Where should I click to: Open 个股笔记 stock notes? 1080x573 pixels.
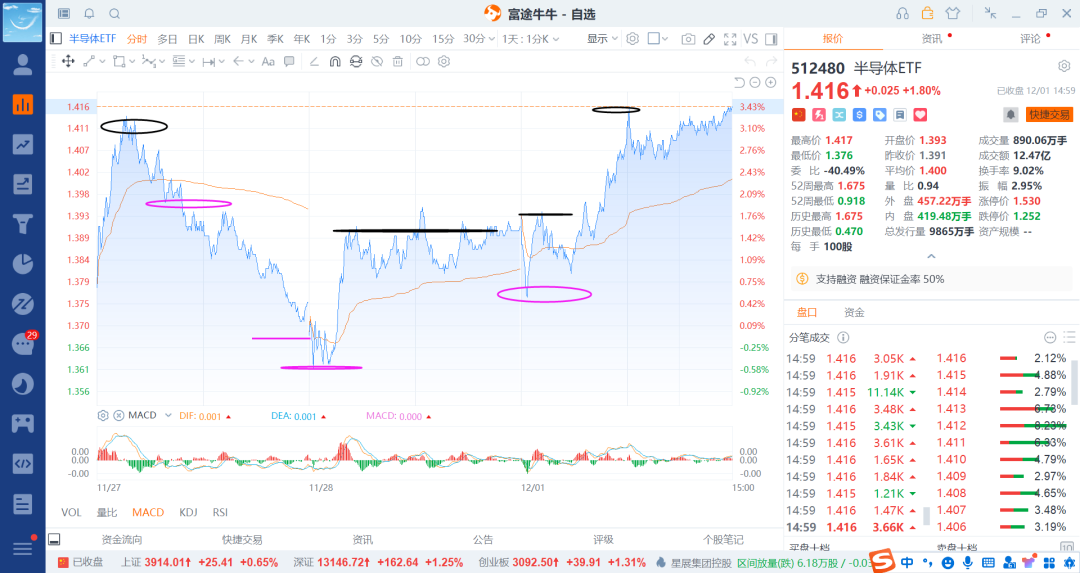click(x=723, y=539)
